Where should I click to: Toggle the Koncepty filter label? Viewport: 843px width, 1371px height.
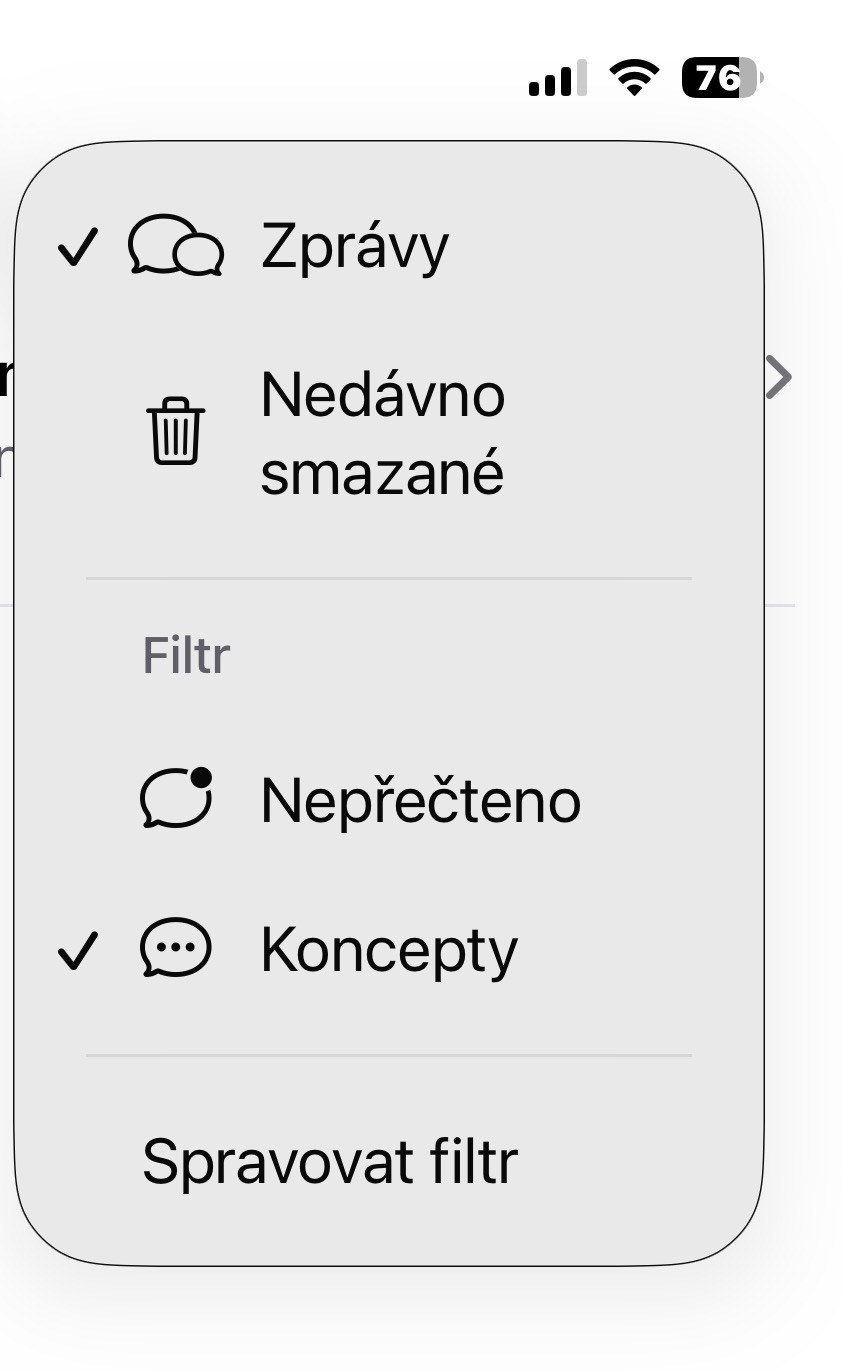(x=389, y=950)
